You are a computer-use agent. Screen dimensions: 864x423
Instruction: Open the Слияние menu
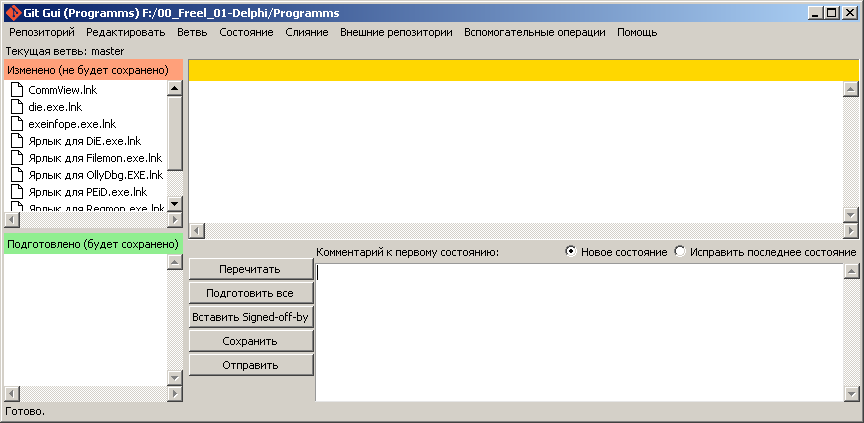pyautogui.click(x=307, y=32)
